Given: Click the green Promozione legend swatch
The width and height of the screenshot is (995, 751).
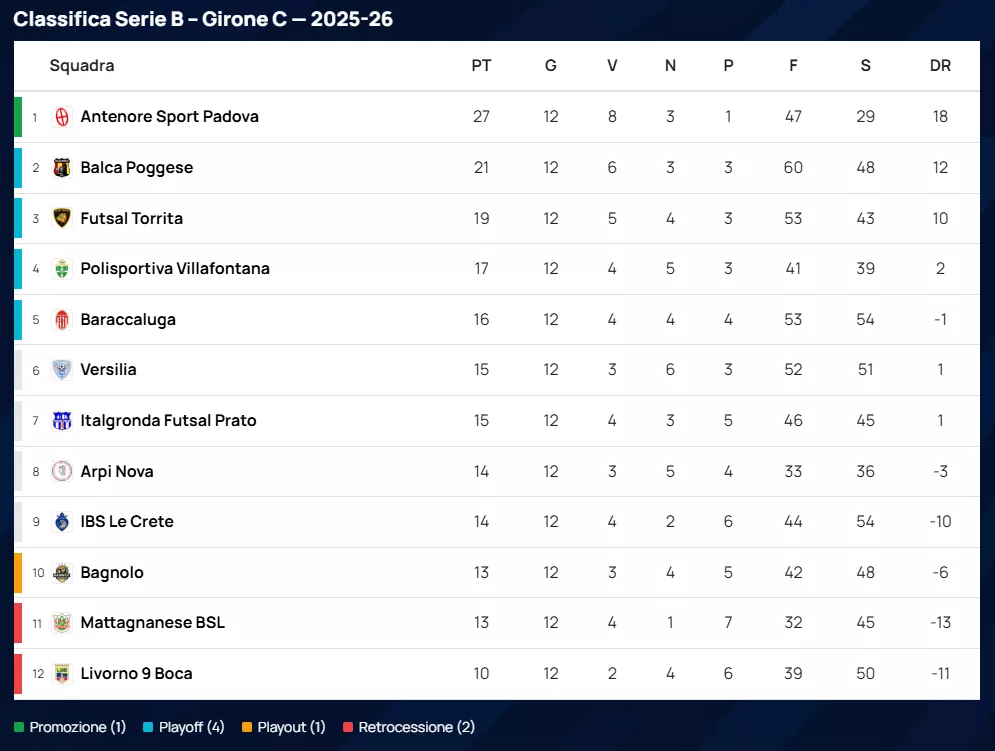Looking at the screenshot, I should (19, 728).
